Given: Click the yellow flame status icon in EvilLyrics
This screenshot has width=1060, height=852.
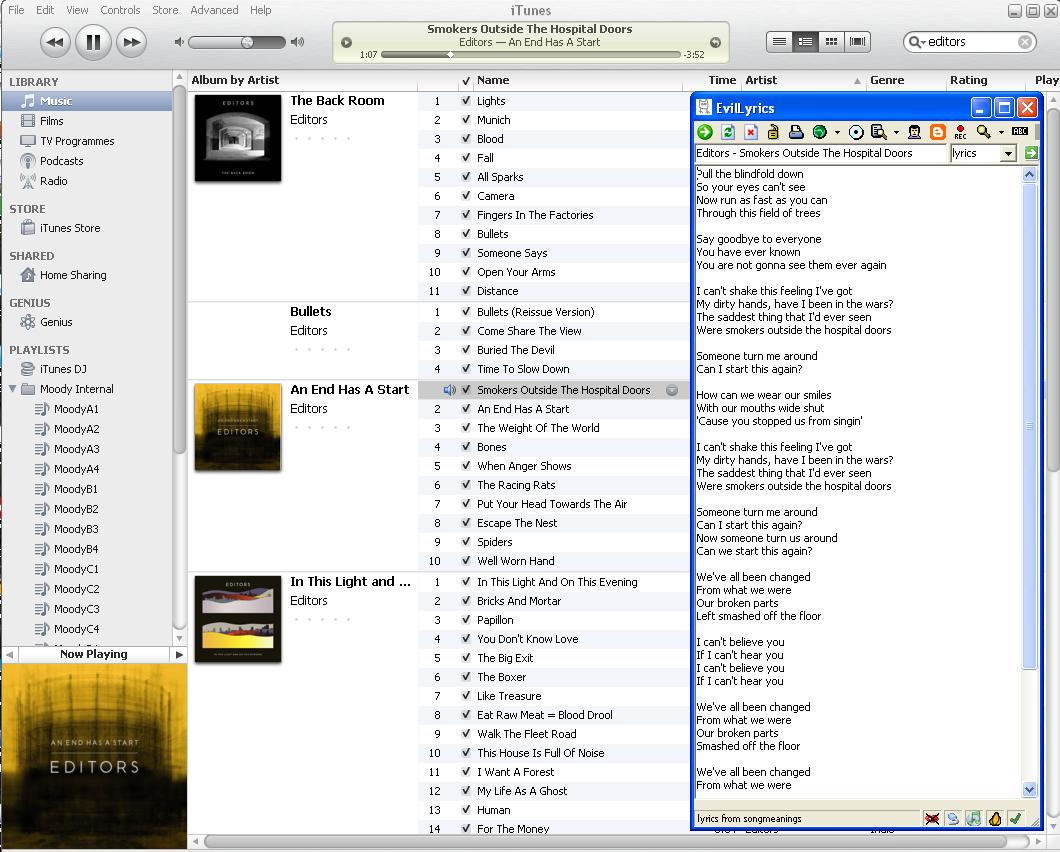Looking at the screenshot, I should pyautogui.click(x=994, y=819).
